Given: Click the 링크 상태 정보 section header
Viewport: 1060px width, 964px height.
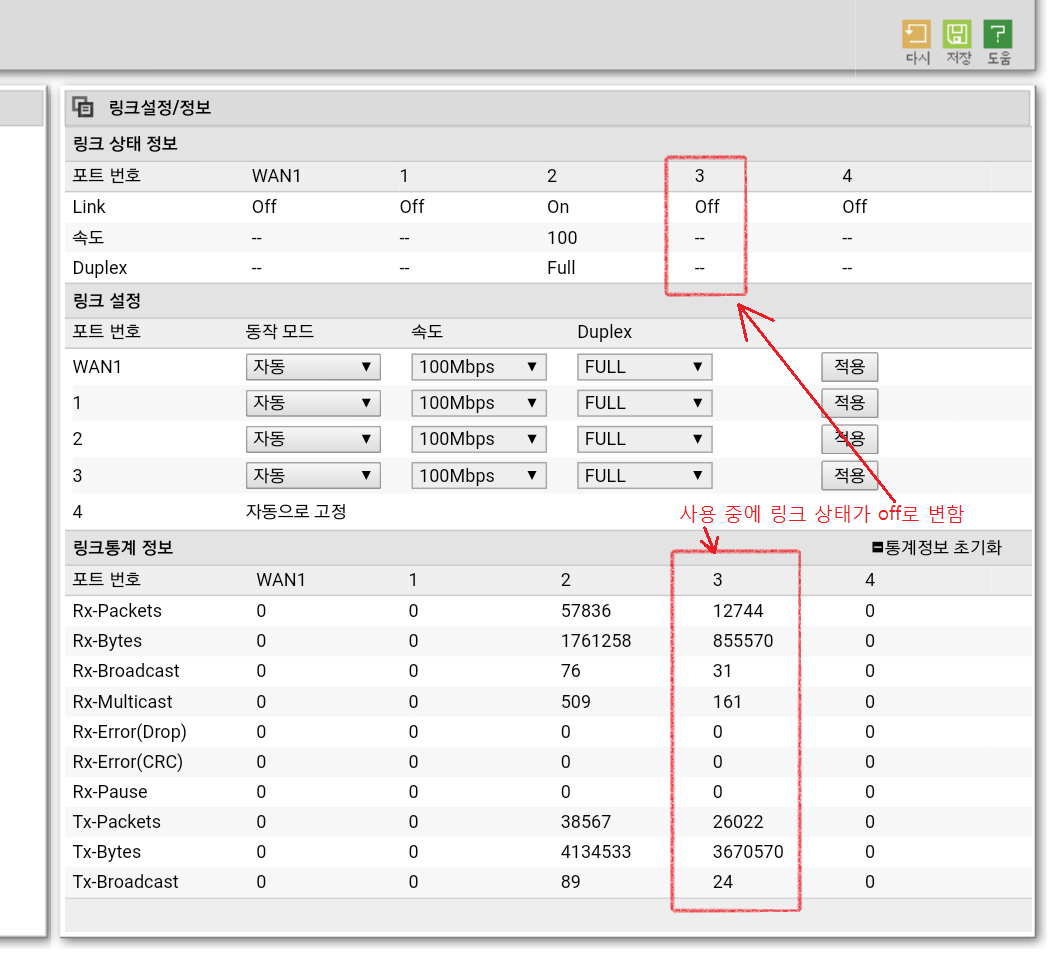Looking at the screenshot, I should [126, 145].
